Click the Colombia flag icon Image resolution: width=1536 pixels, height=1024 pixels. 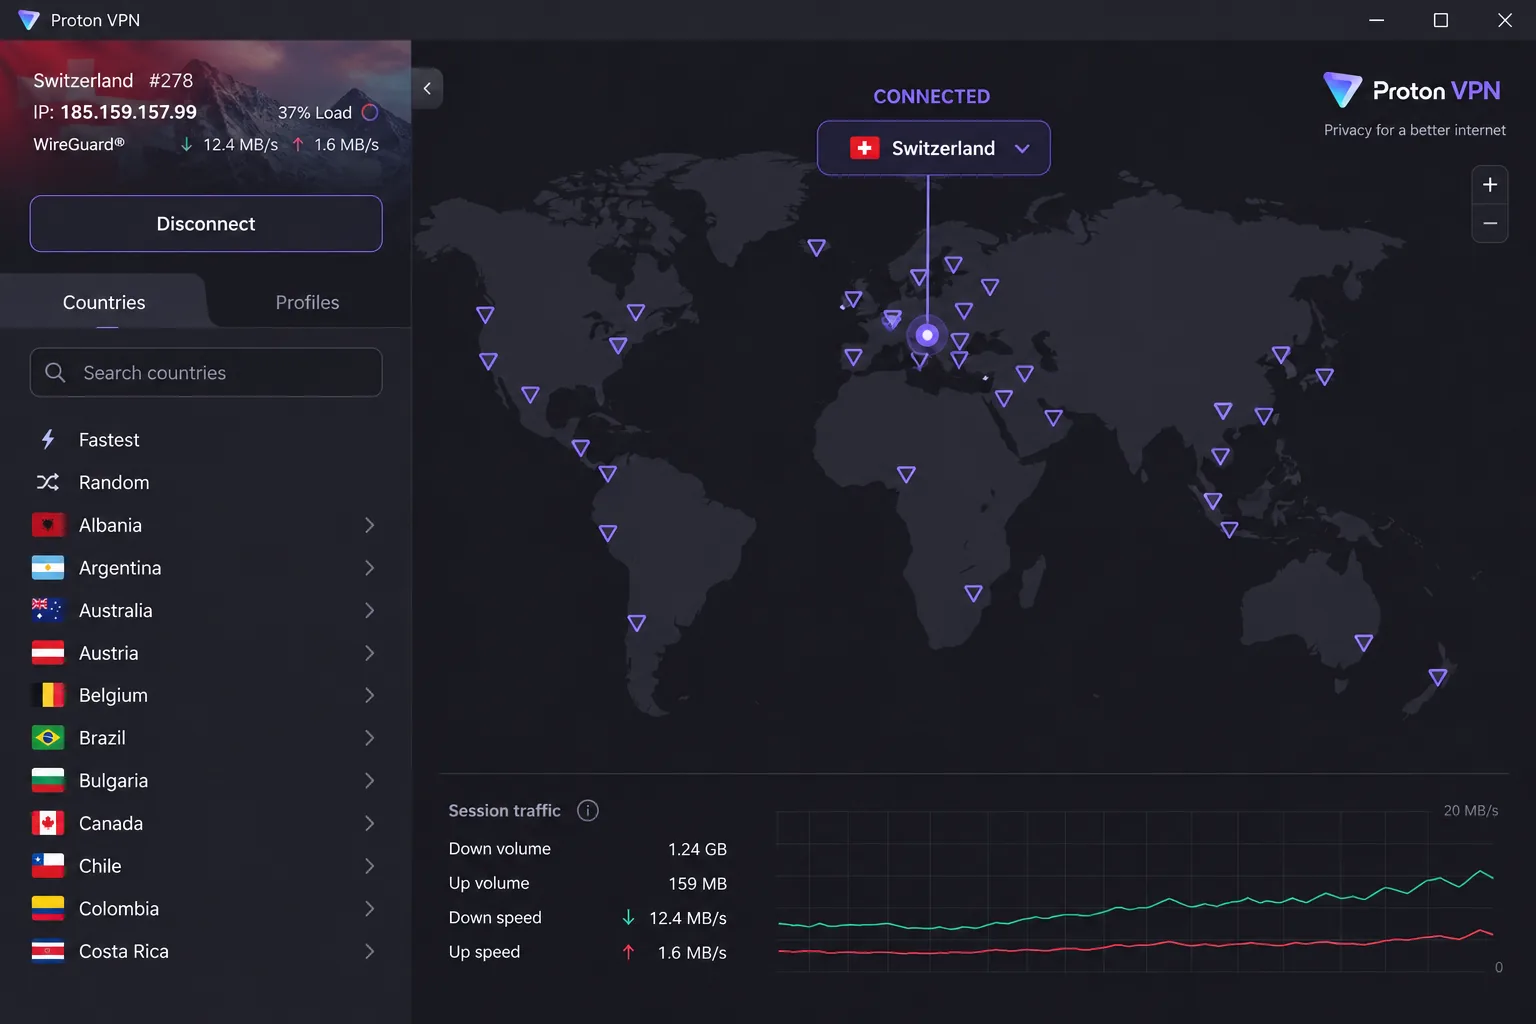48,908
